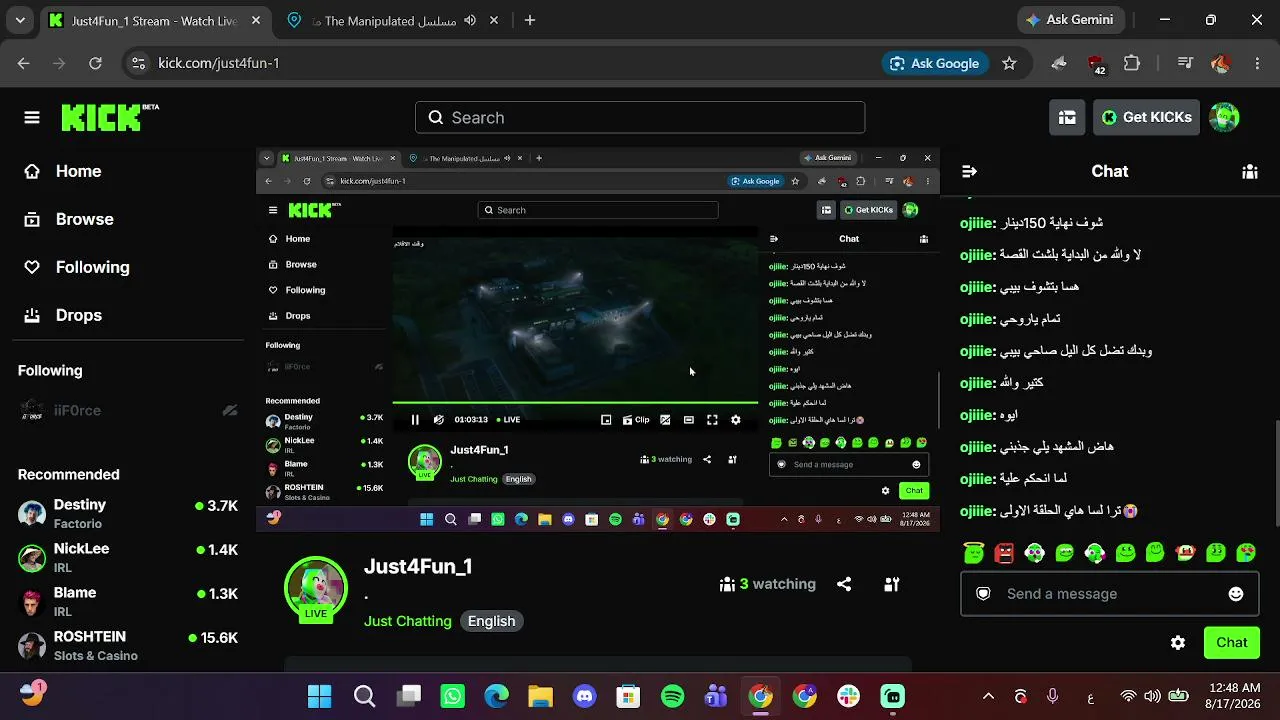Click the Ask Google button
This screenshot has height=720, width=1280.
click(x=935, y=63)
